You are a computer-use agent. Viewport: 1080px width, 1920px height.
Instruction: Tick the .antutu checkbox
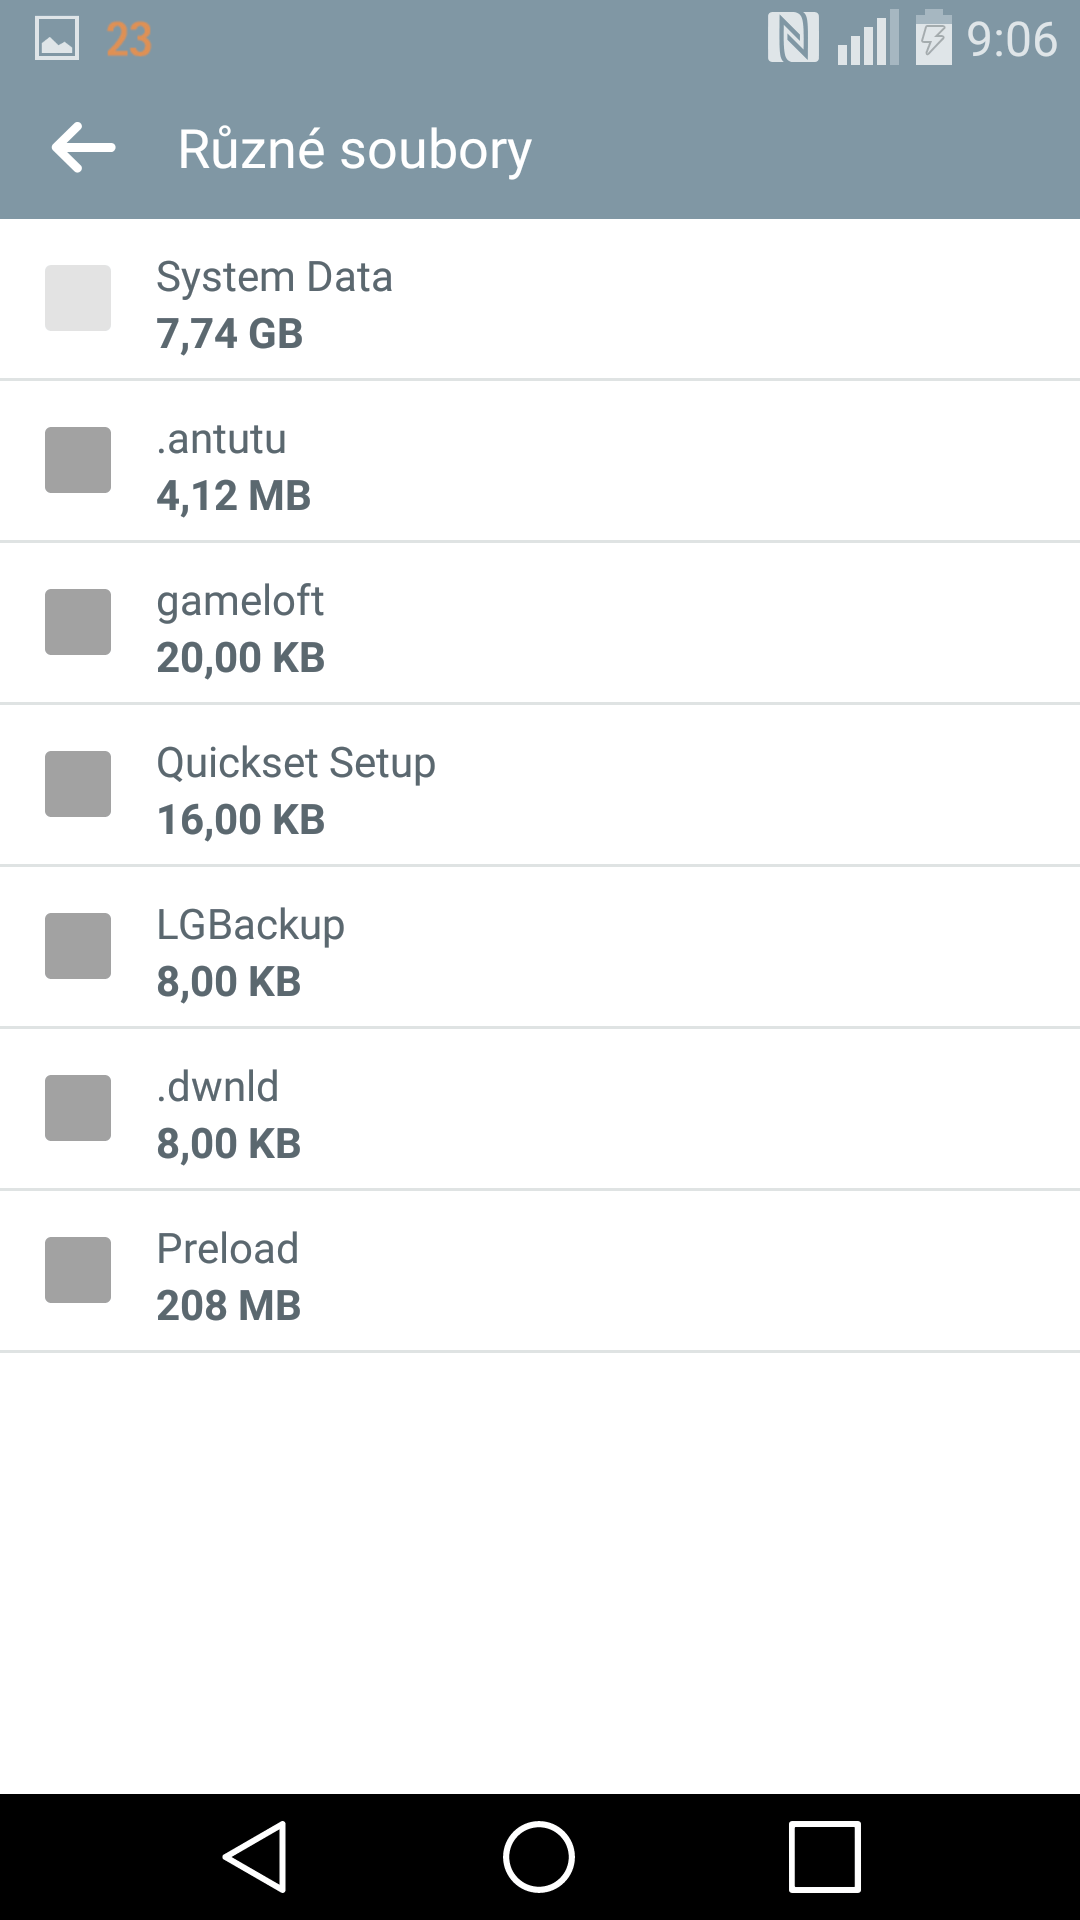[x=78, y=460]
